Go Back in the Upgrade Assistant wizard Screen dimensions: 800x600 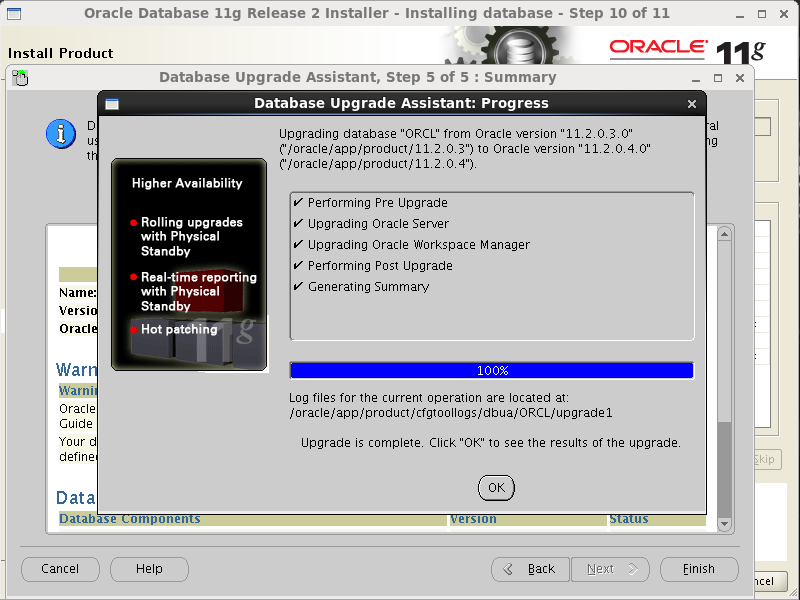530,569
